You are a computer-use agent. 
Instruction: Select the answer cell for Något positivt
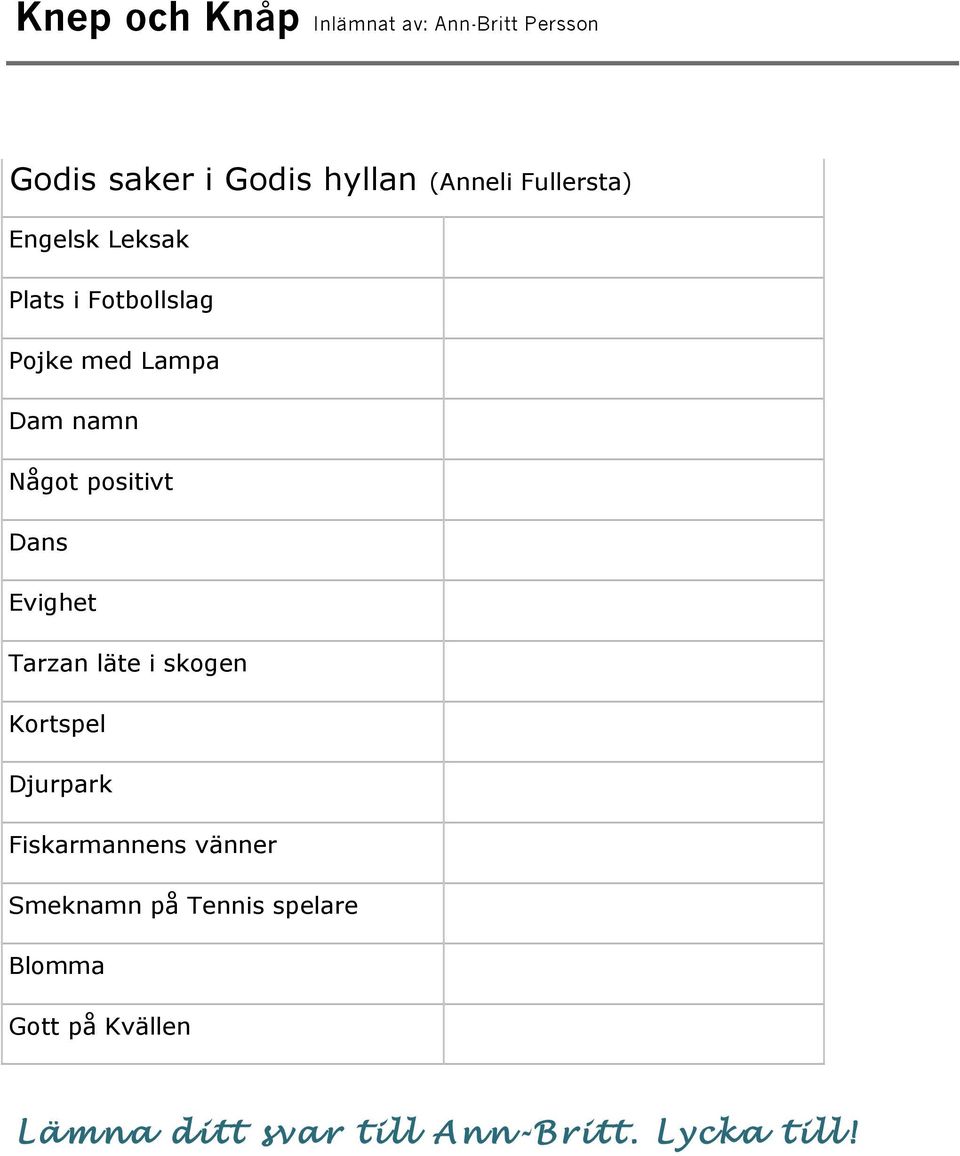click(633, 490)
